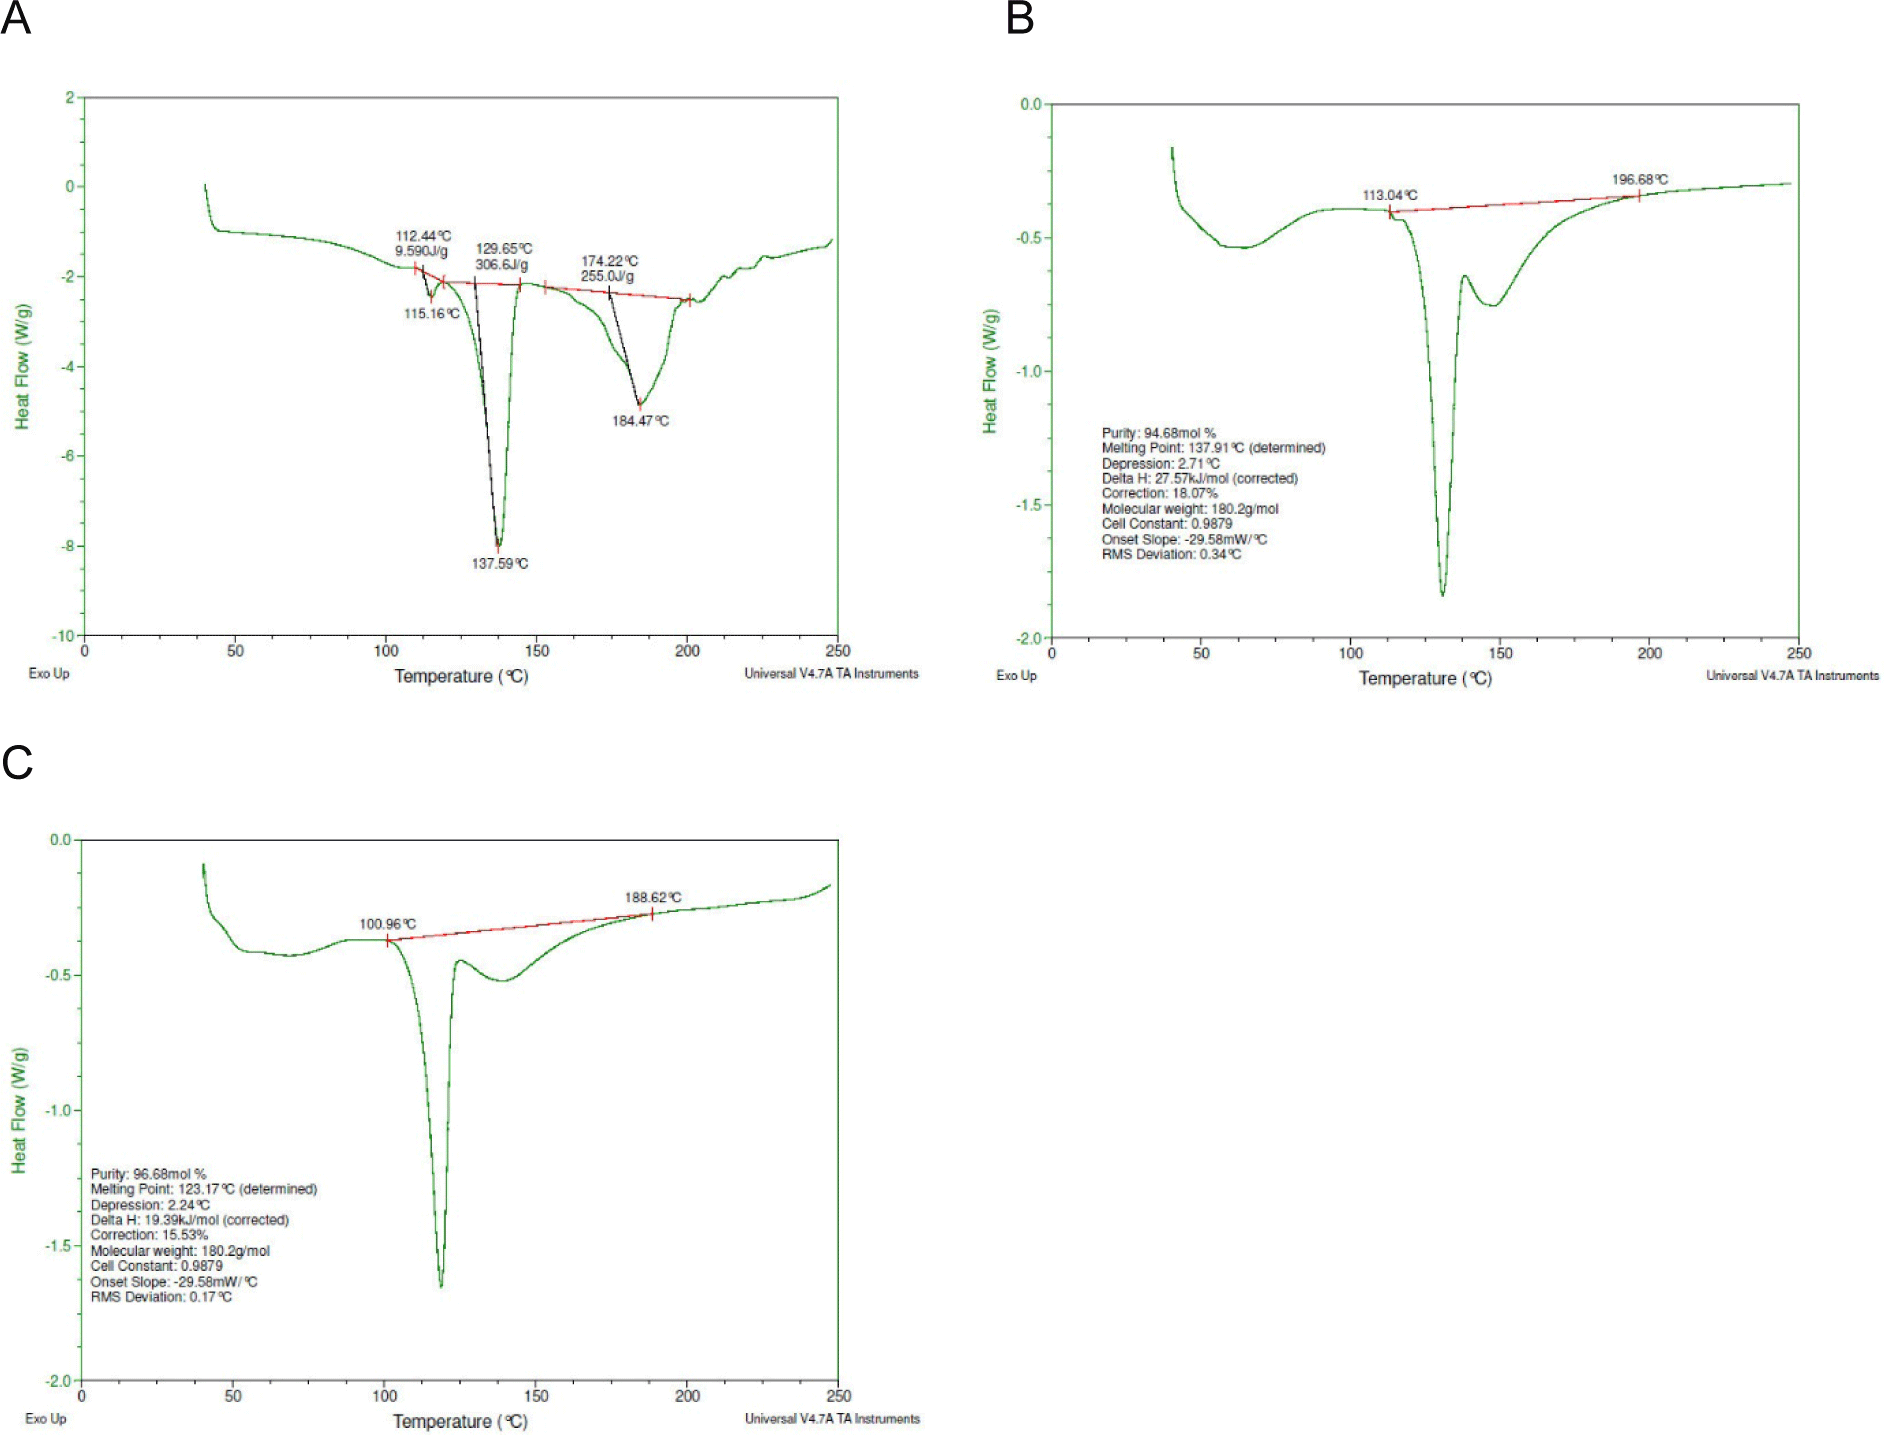Click the panel letter B
The height and width of the screenshot is (1435, 1885).
pyautogui.click(x=1019, y=18)
